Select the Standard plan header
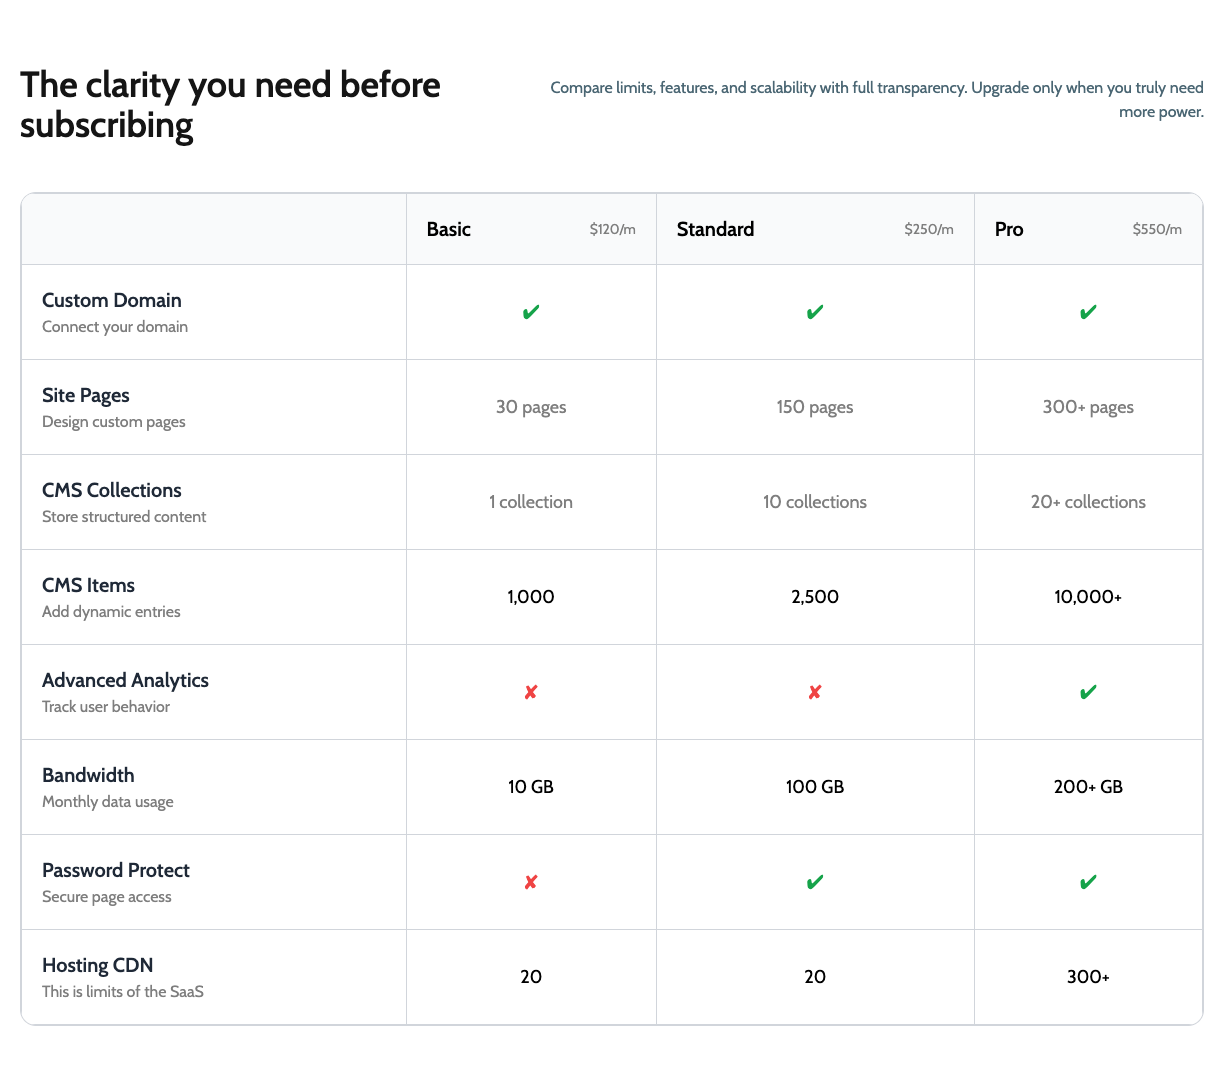 715,229
